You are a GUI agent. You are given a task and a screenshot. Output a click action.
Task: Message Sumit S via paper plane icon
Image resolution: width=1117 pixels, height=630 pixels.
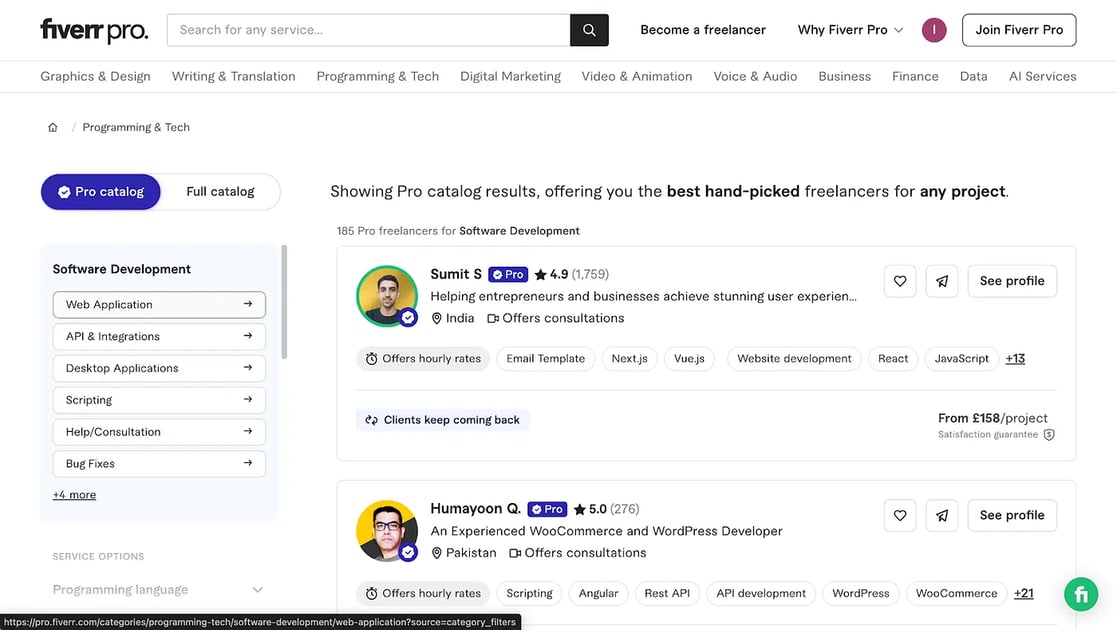point(942,281)
